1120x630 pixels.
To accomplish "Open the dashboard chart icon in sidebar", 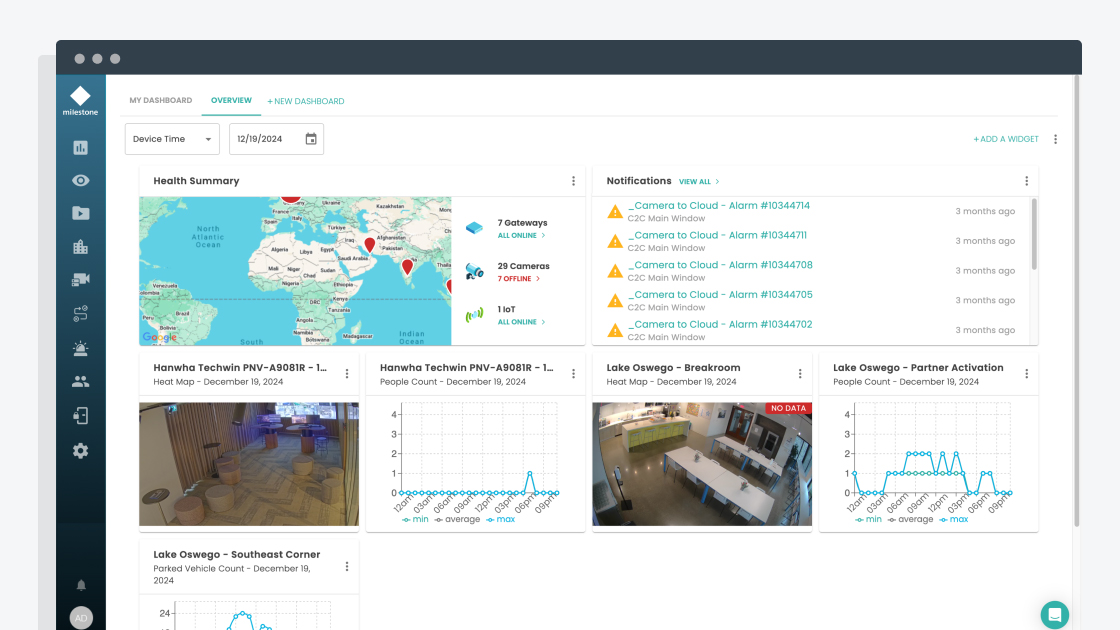I will click(81, 148).
